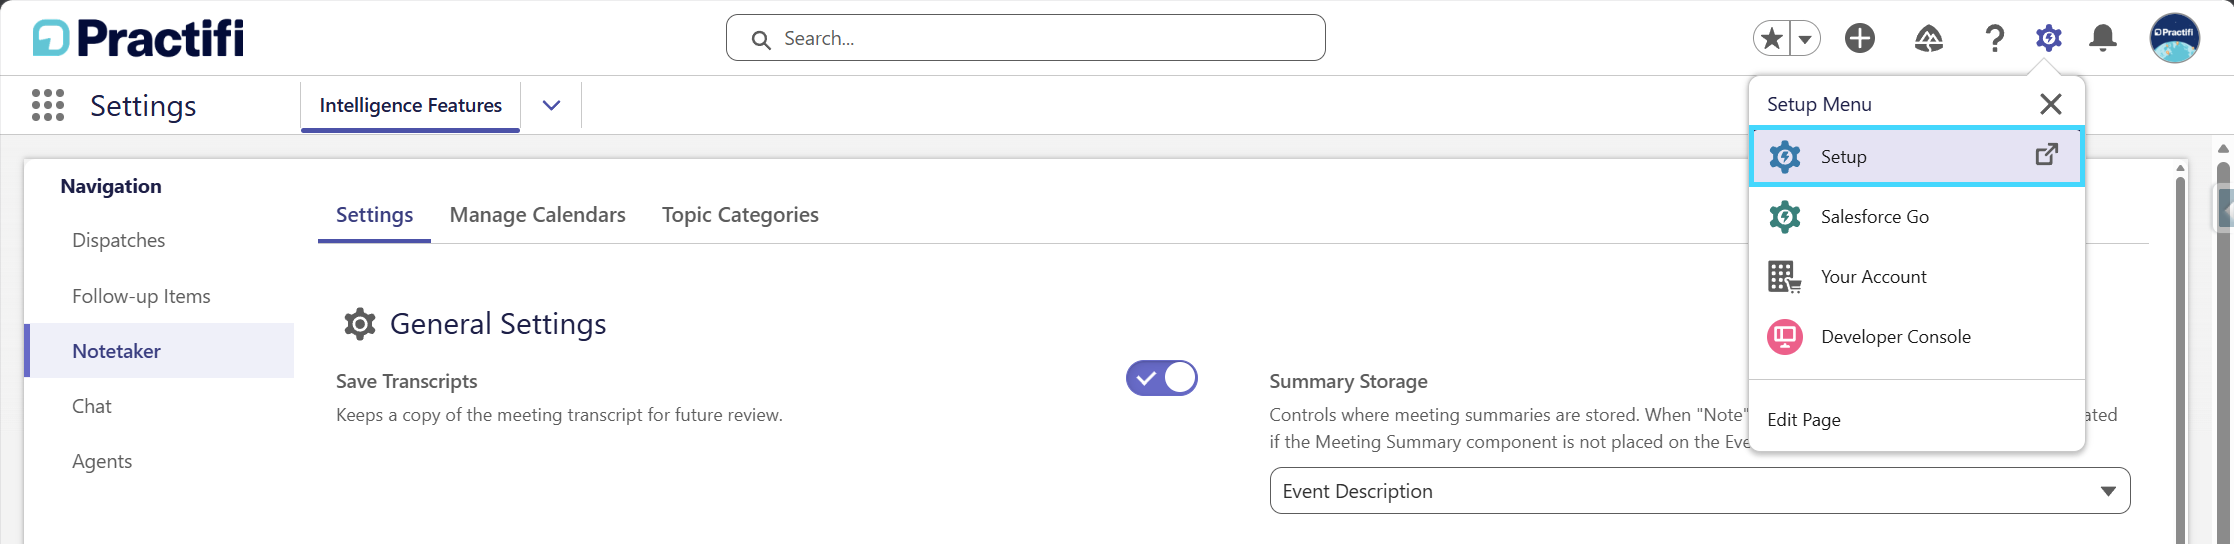Switch to the Manage Calendars tab
The image size is (2234, 544).
[537, 215]
